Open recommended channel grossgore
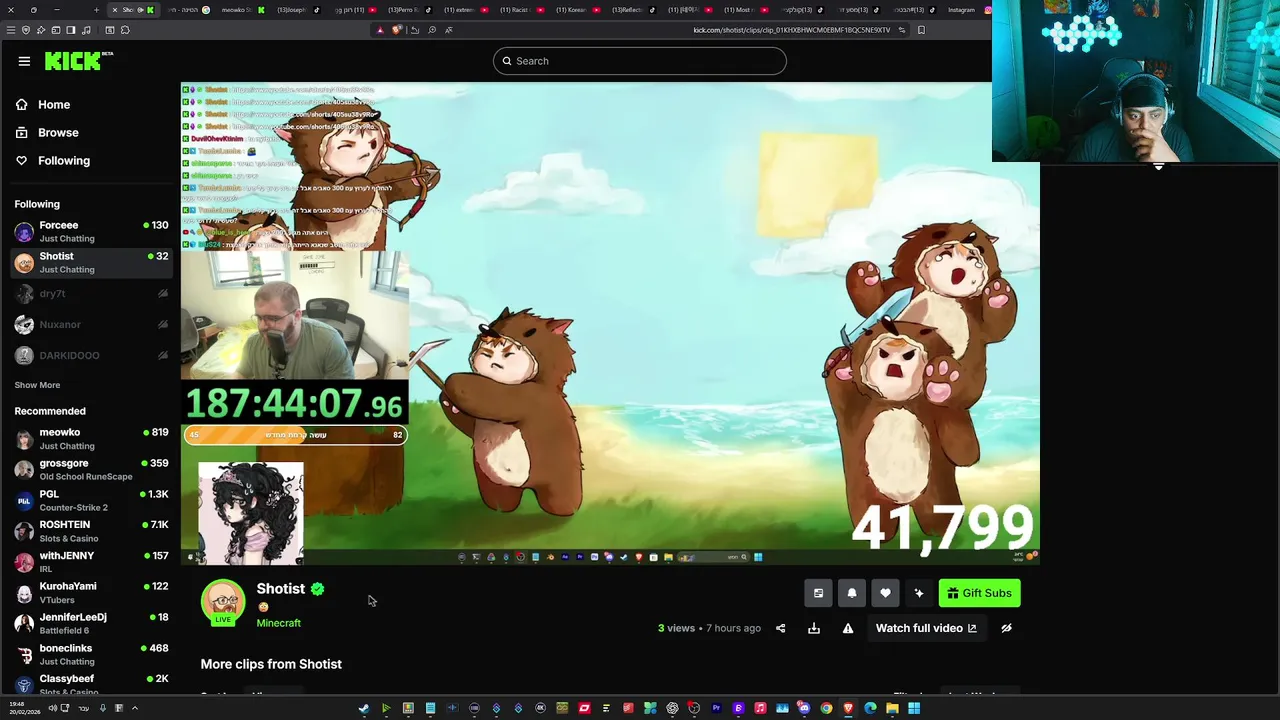The width and height of the screenshot is (1280, 720). tap(91, 469)
